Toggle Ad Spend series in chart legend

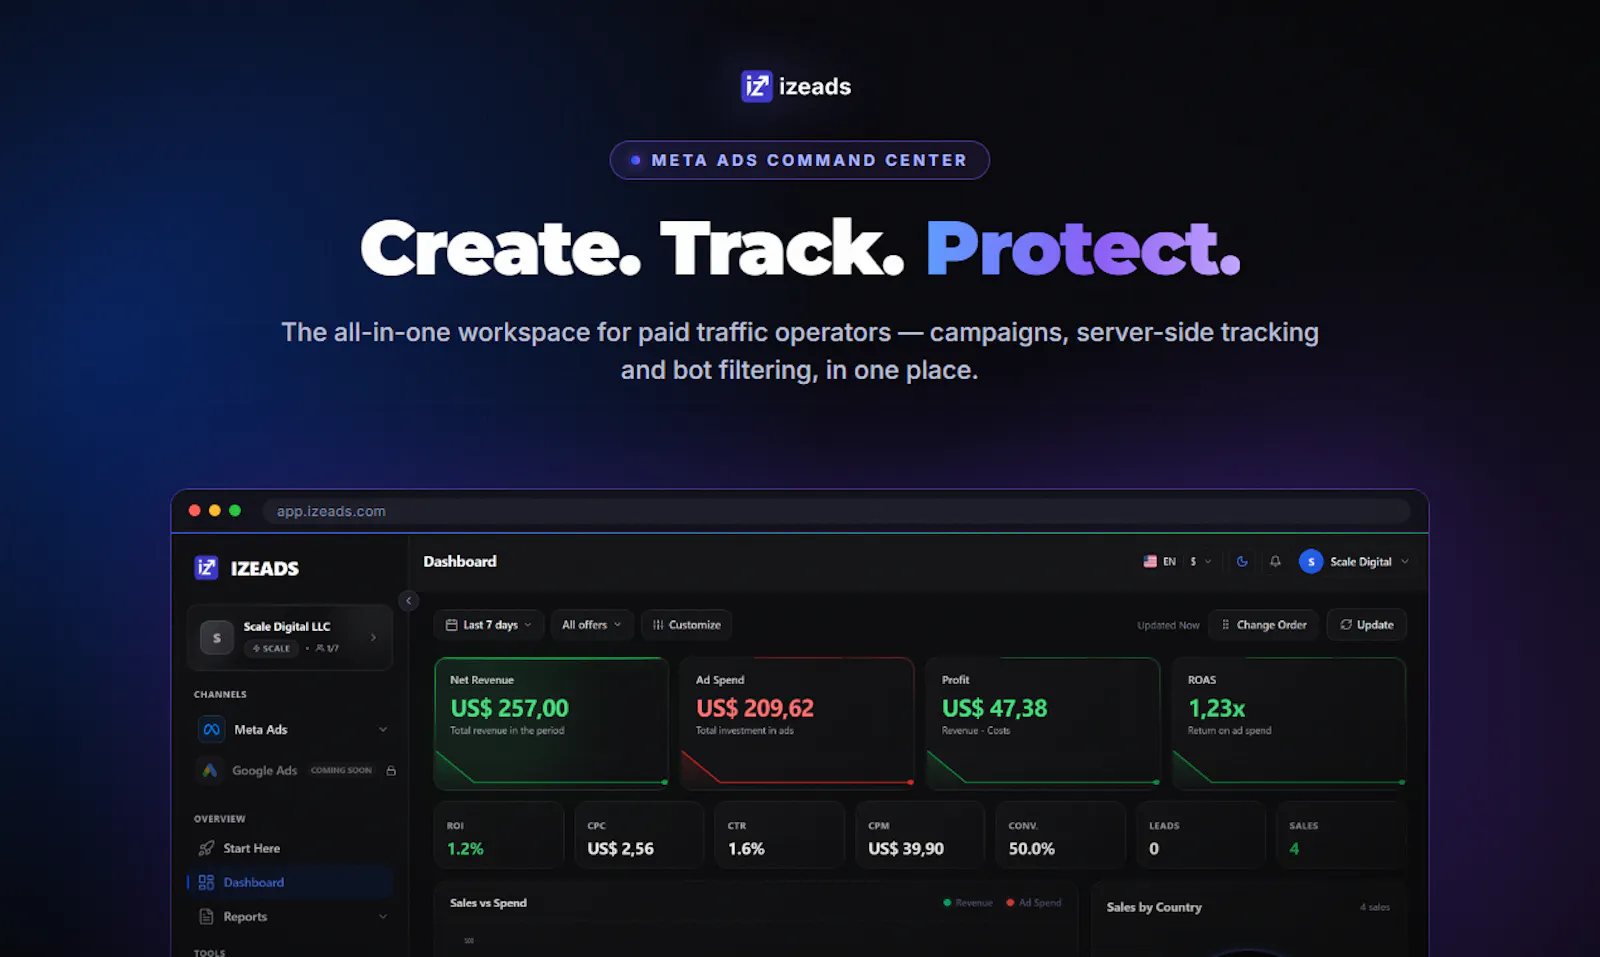coord(1034,903)
